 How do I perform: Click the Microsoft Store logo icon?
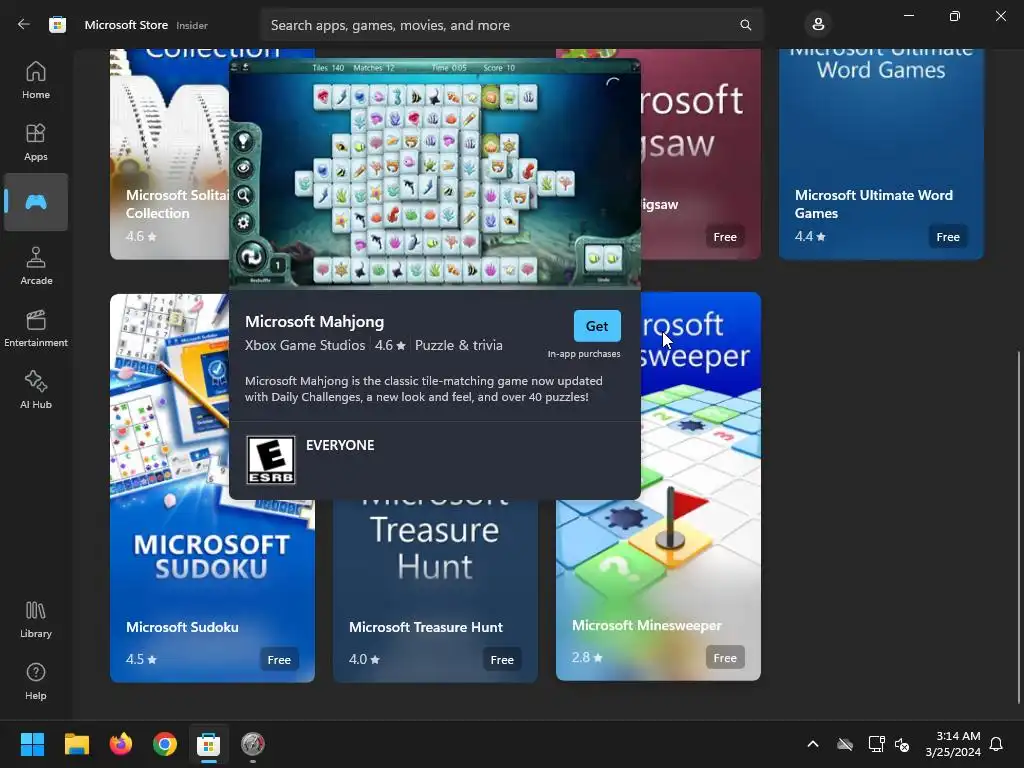point(57,25)
